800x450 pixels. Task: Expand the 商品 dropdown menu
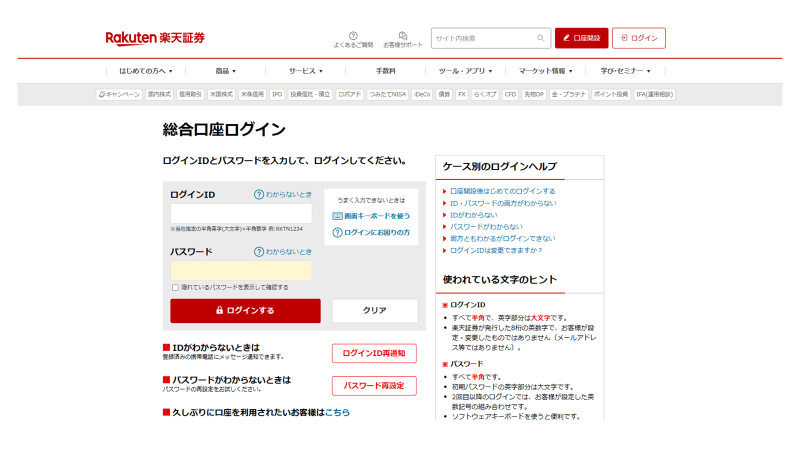coord(226,71)
